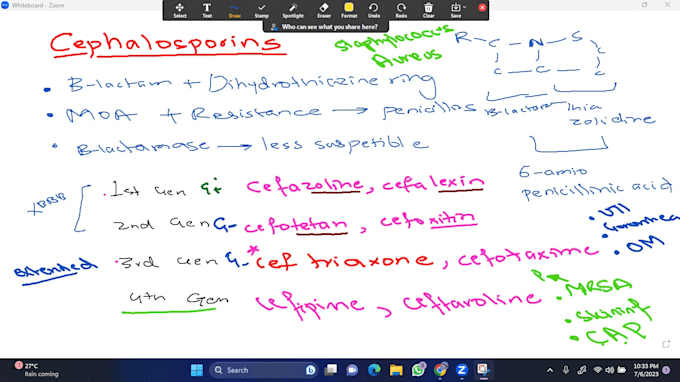Switch to the Eraser tool

324,10
